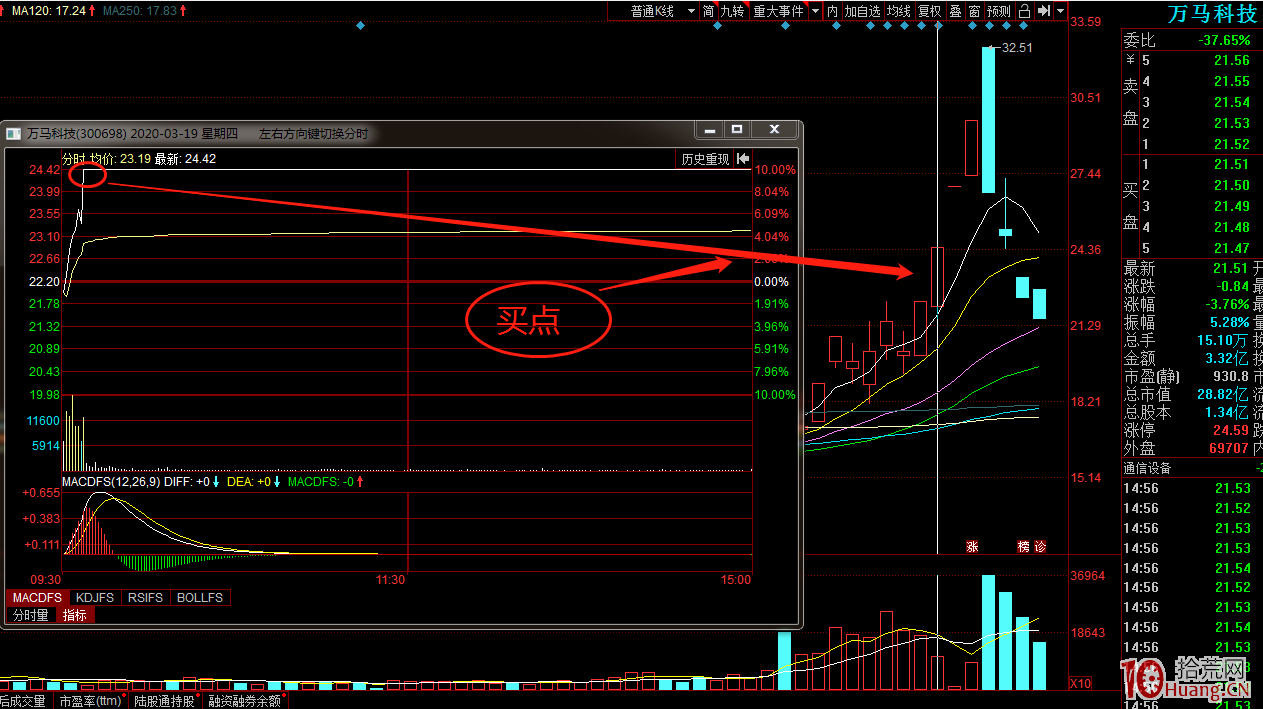Show 重大事件 major events
Viewport: 1263px width, 709px height.
coord(778,11)
